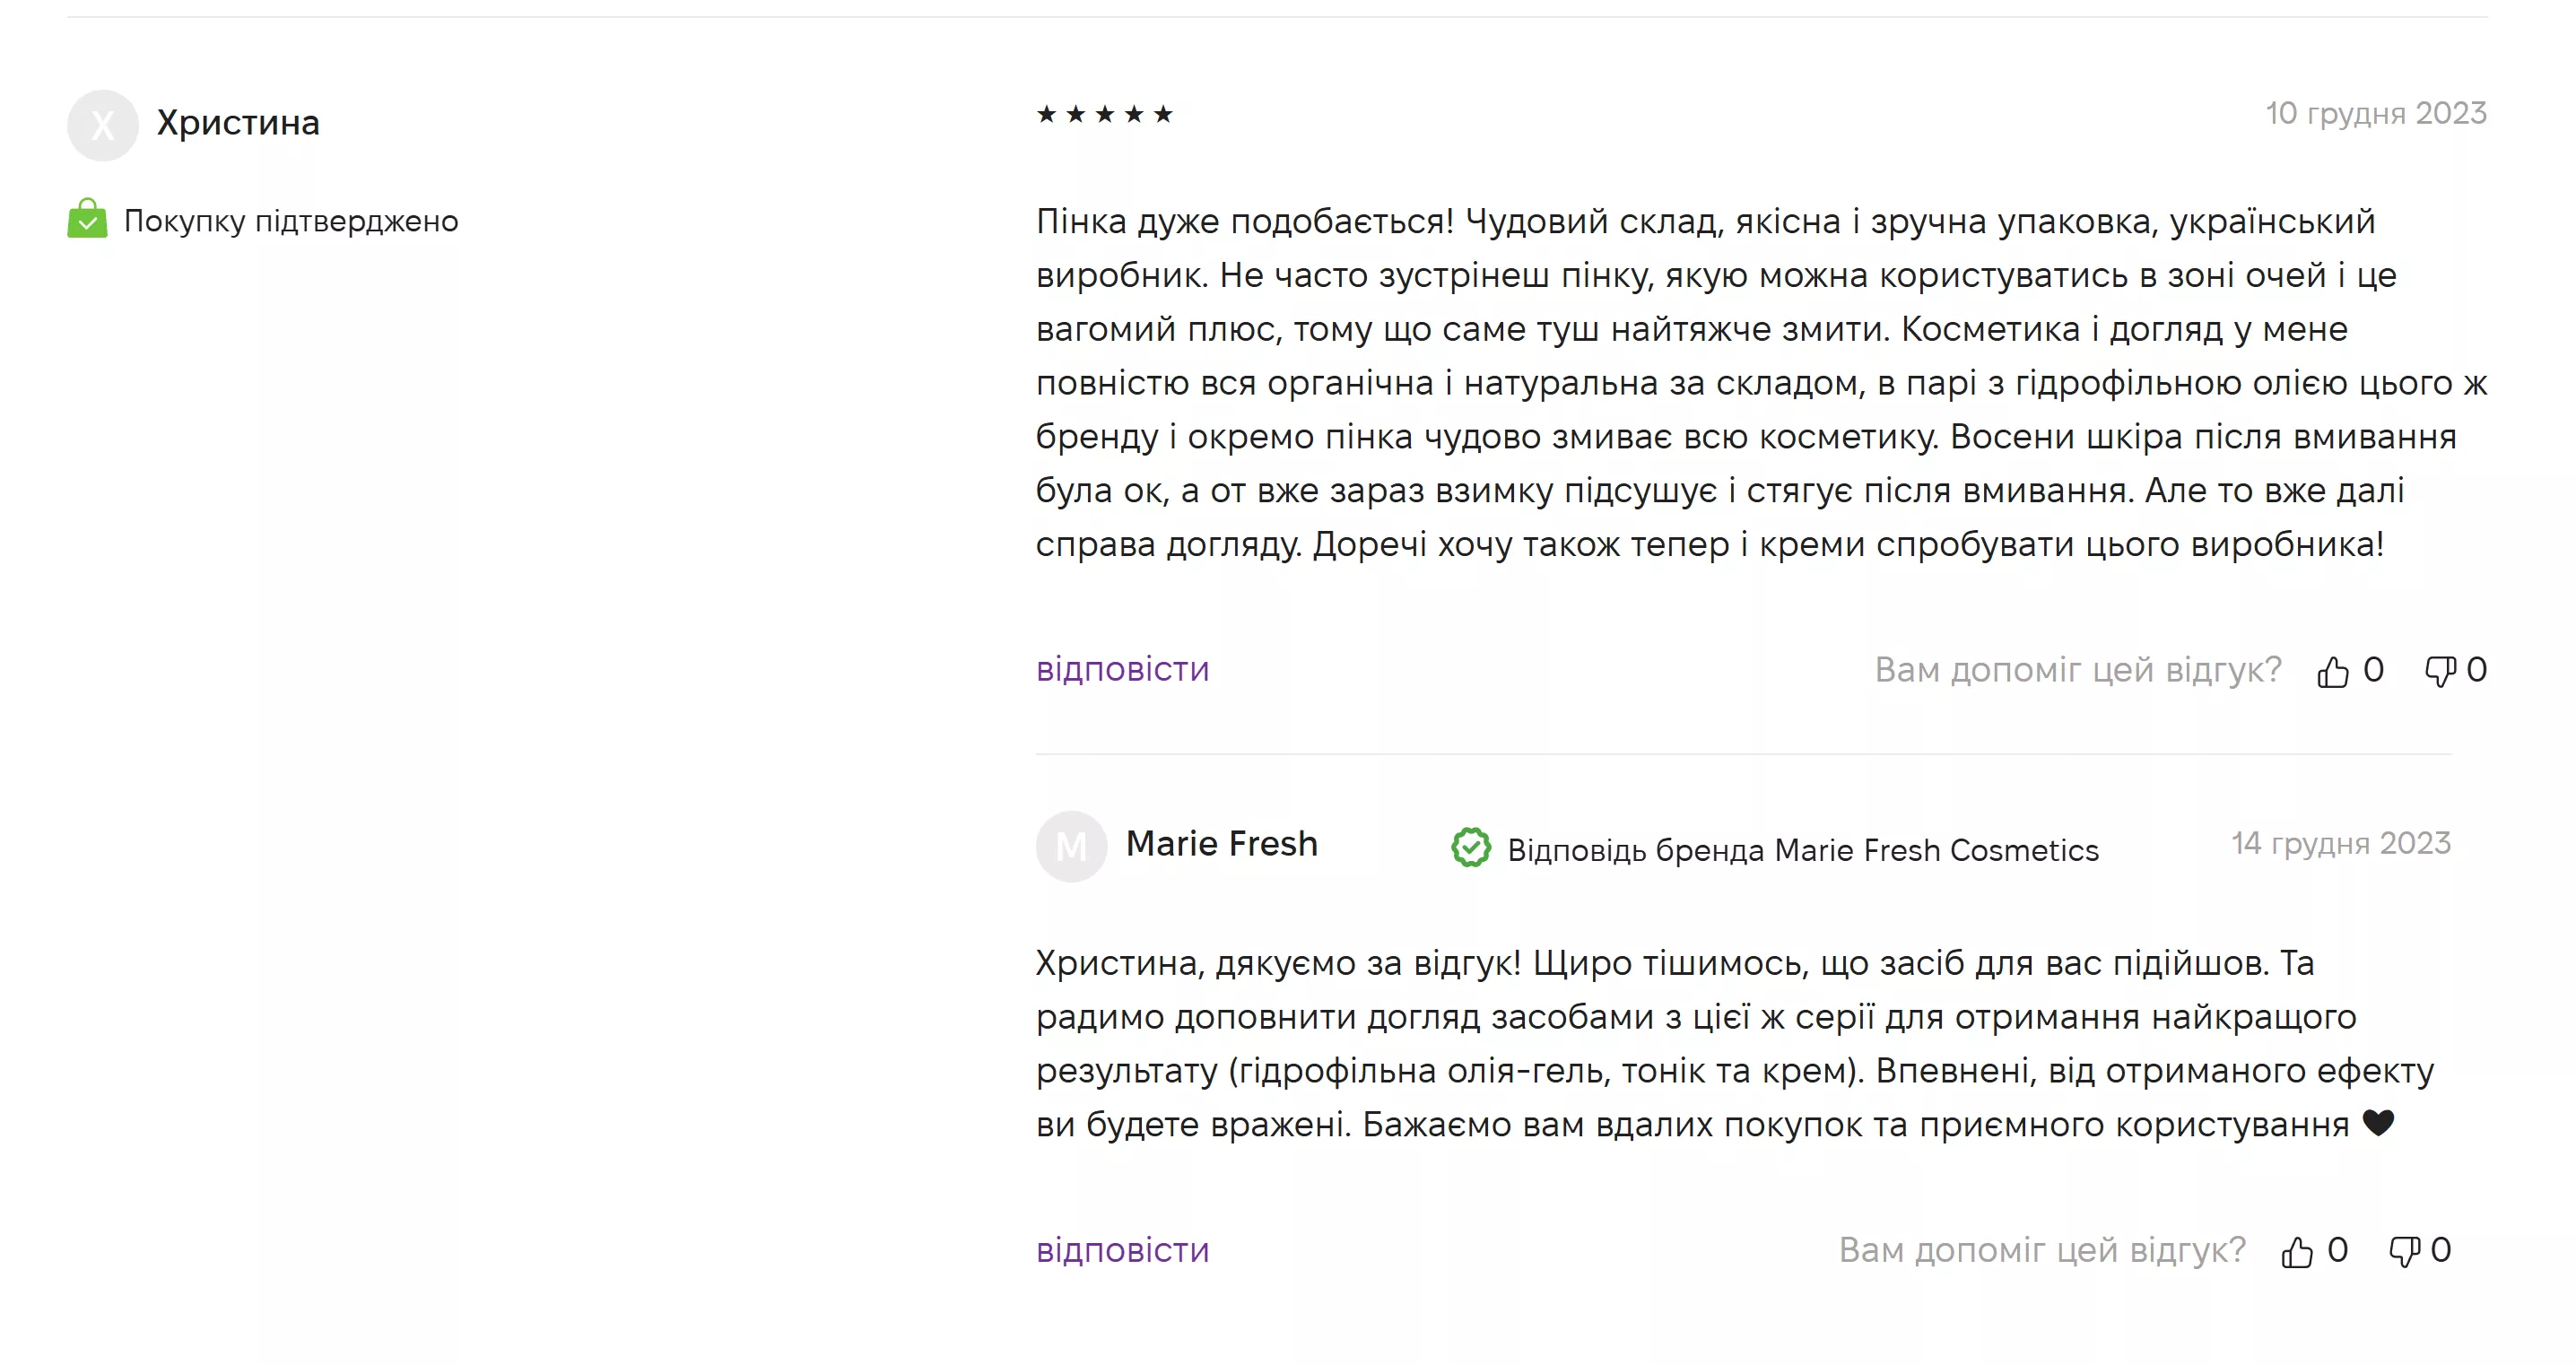Click the date 14 грудня 2023
This screenshot has width=2576, height=1365.
(2340, 843)
